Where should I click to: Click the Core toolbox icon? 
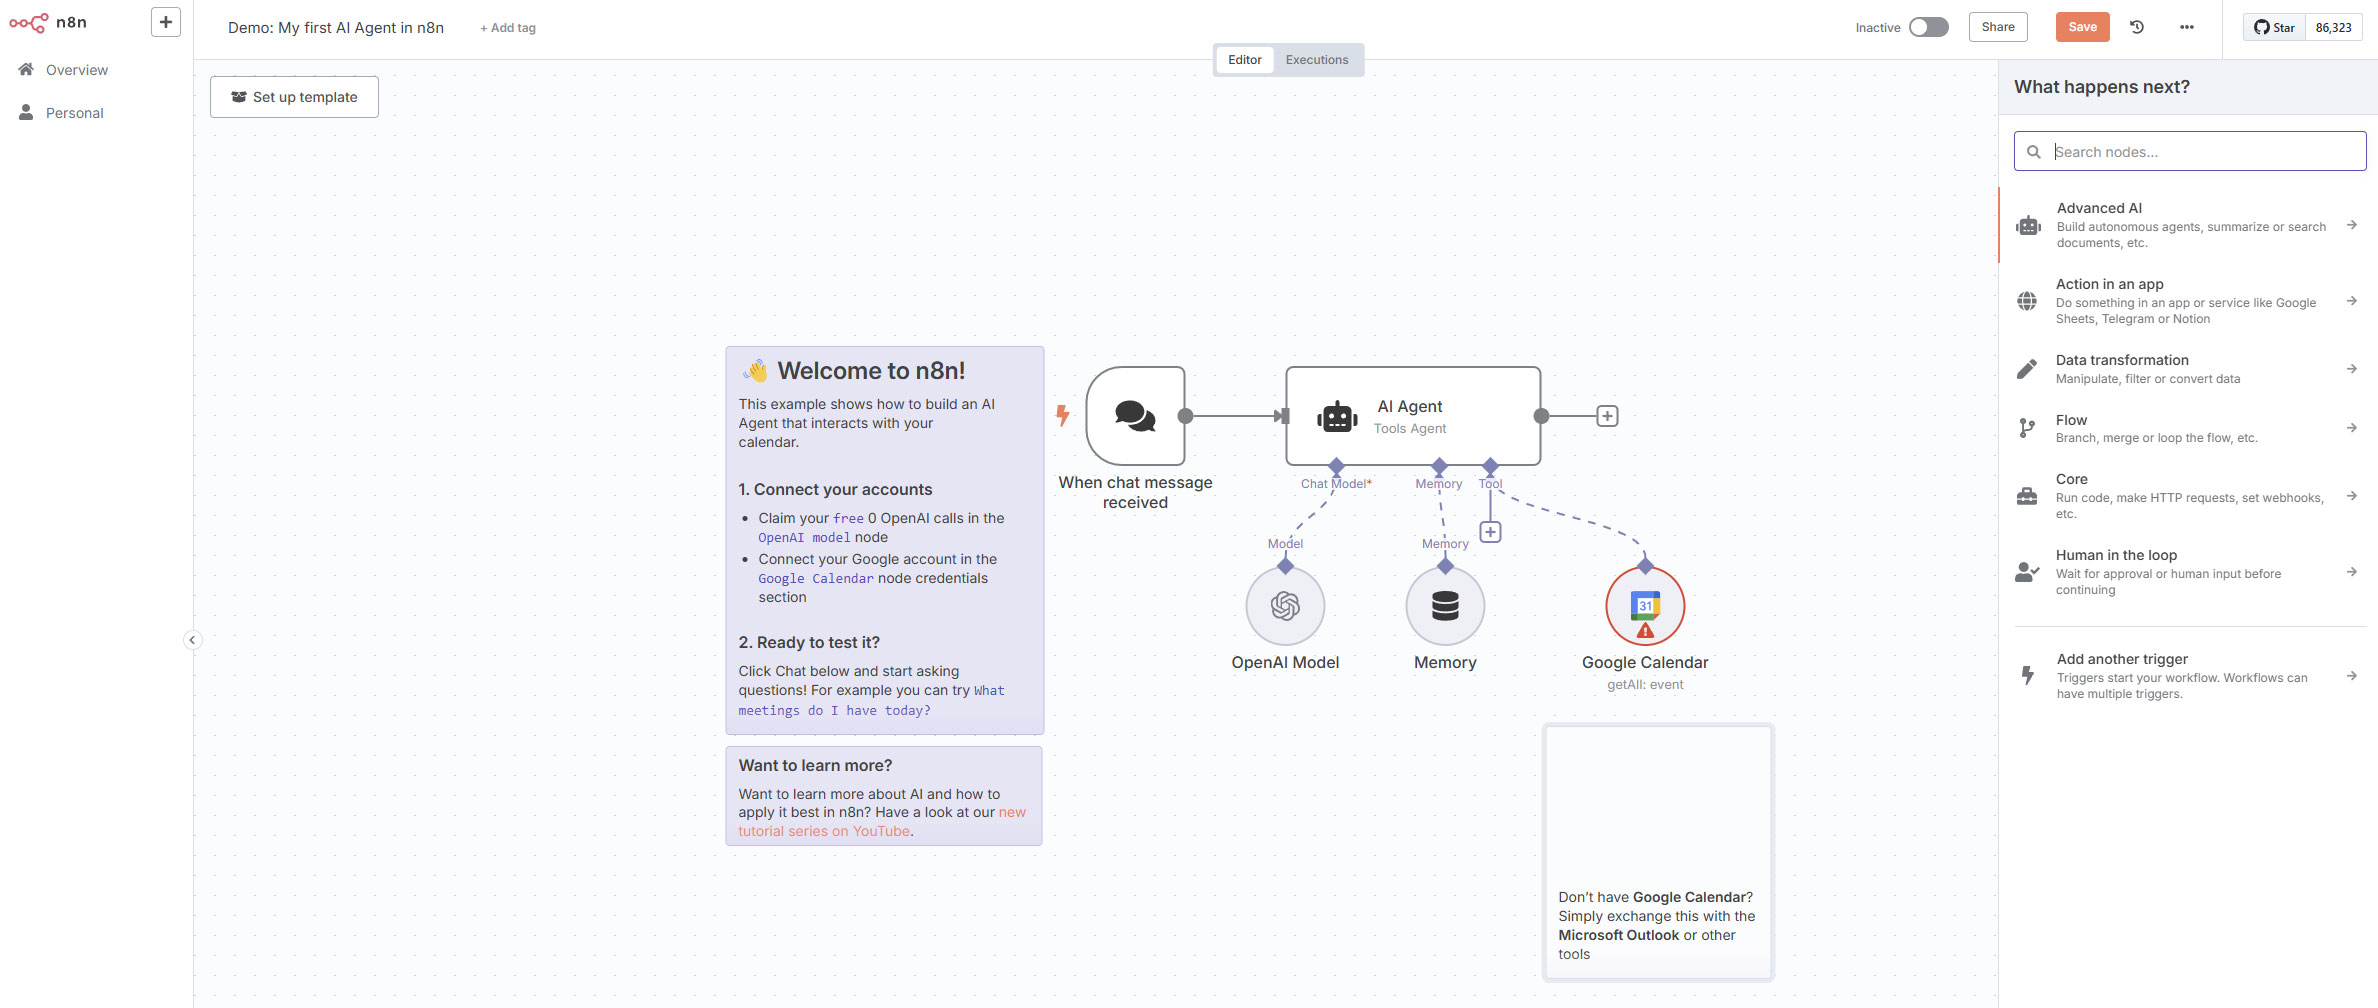click(x=2027, y=496)
